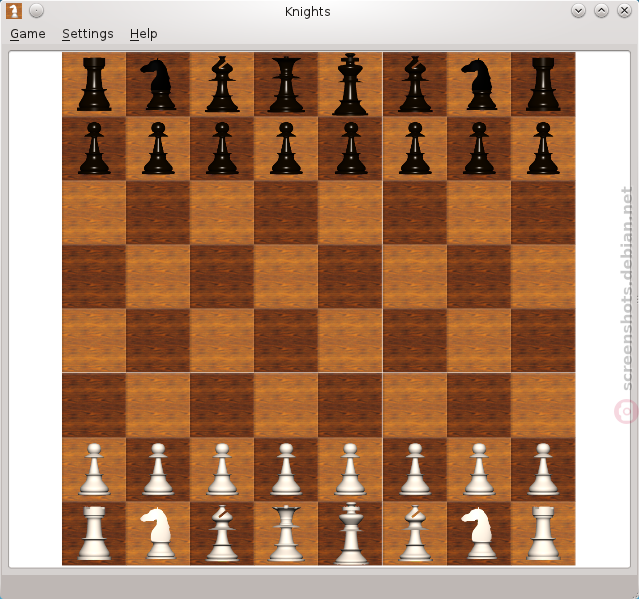Click the empty g4 square
Image resolution: width=639 pixels, height=599 pixels.
coord(479,341)
